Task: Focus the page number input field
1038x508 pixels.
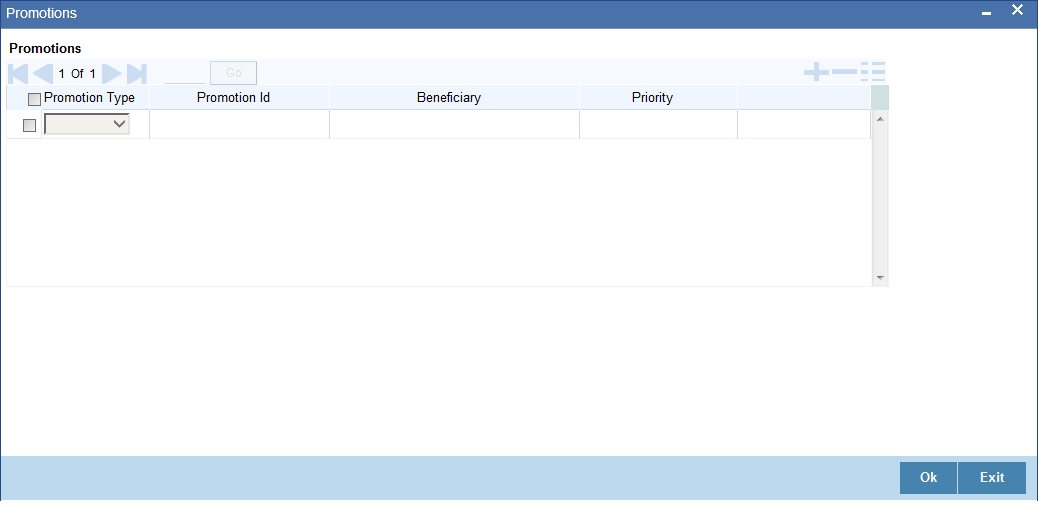Action: [x=185, y=73]
